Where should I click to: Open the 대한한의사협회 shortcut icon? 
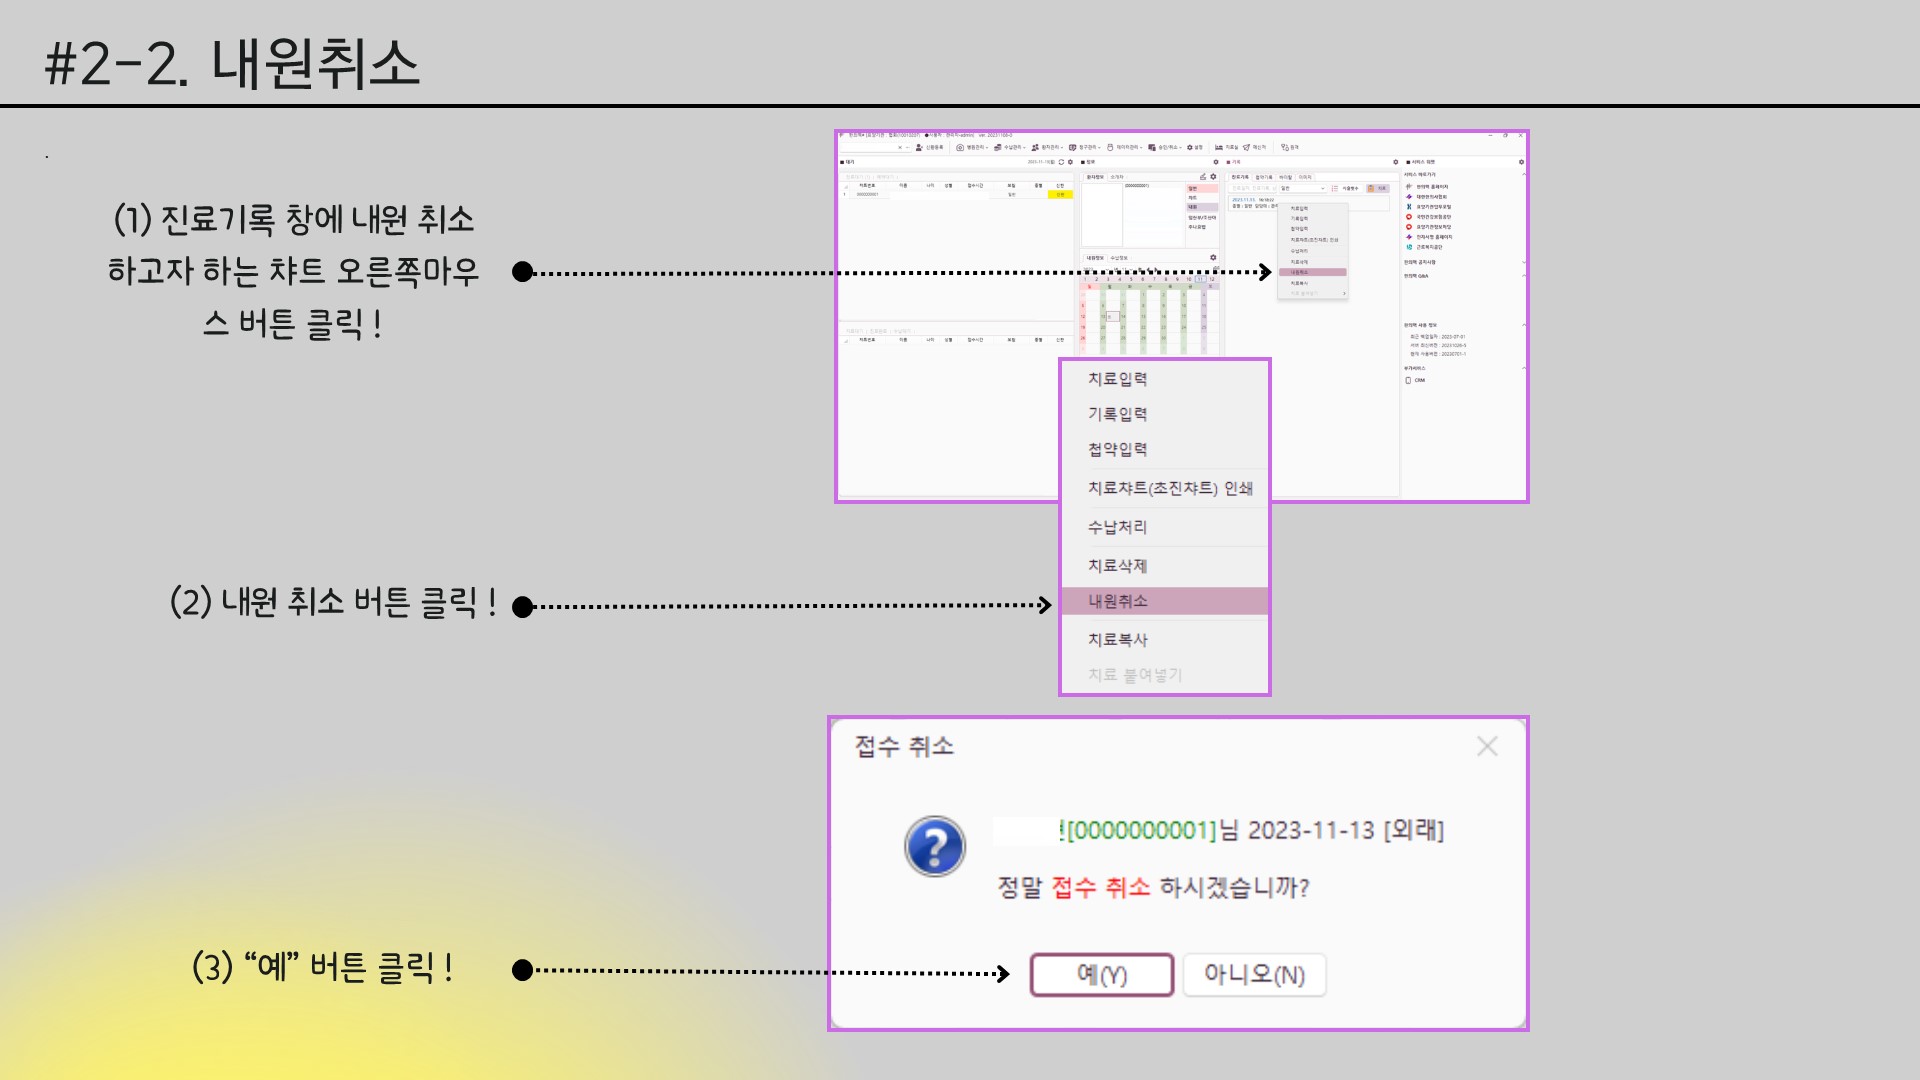(1409, 197)
